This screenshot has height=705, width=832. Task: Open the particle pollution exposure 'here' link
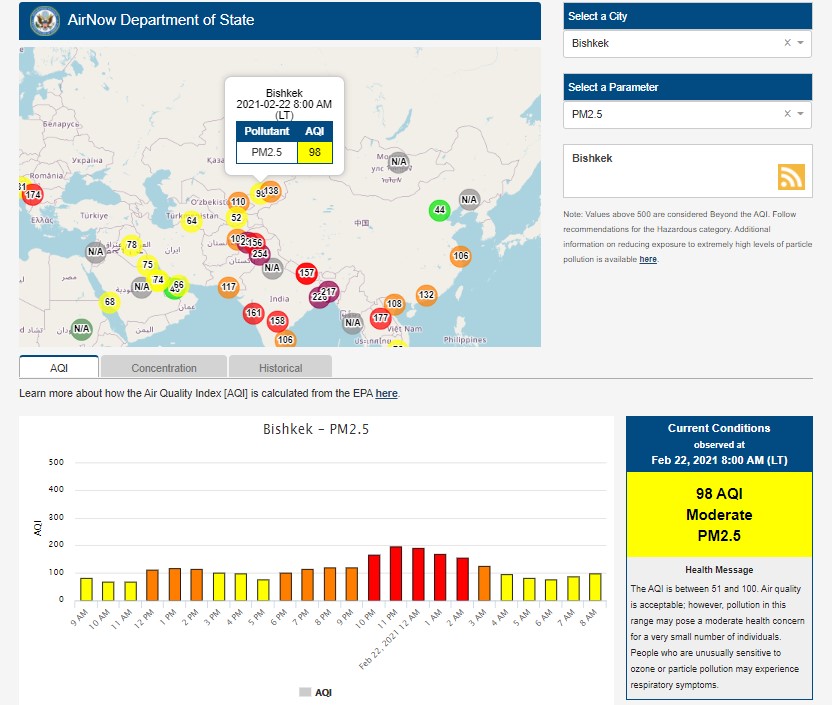point(648,259)
